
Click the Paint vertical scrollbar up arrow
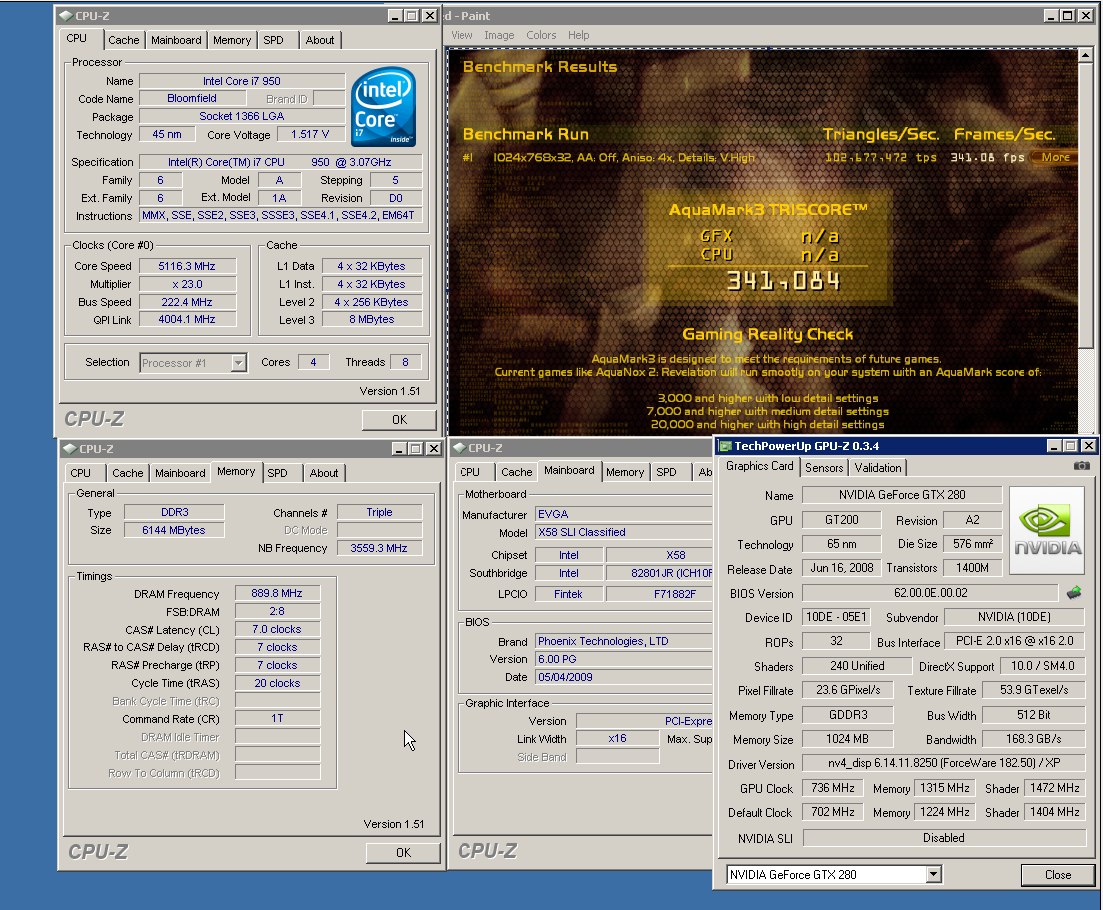(x=1085, y=55)
